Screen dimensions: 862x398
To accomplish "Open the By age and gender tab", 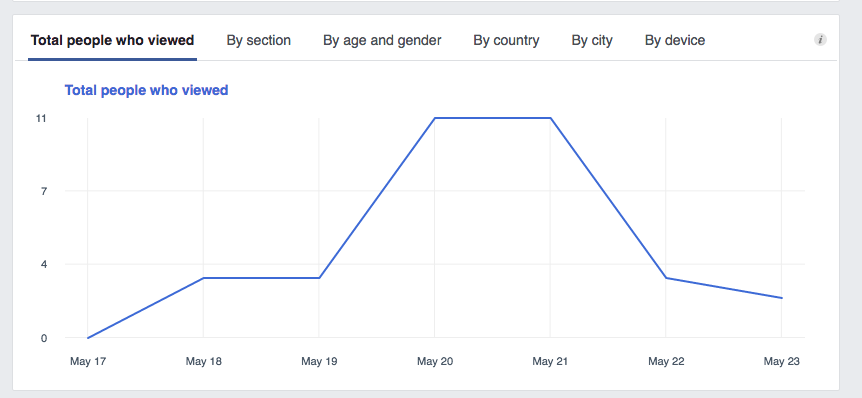I will tap(382, 41).
